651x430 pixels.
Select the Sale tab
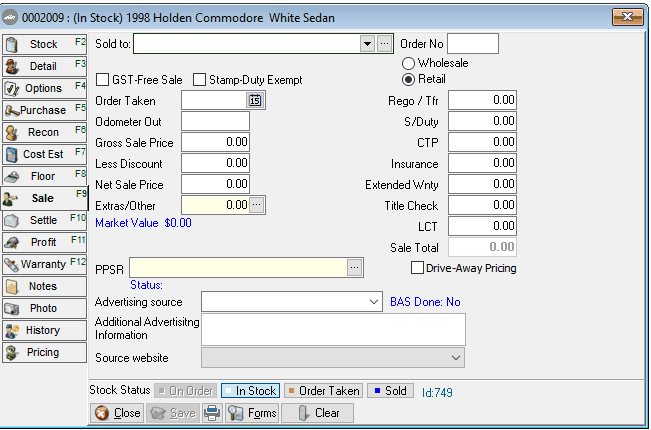[44, 198]
